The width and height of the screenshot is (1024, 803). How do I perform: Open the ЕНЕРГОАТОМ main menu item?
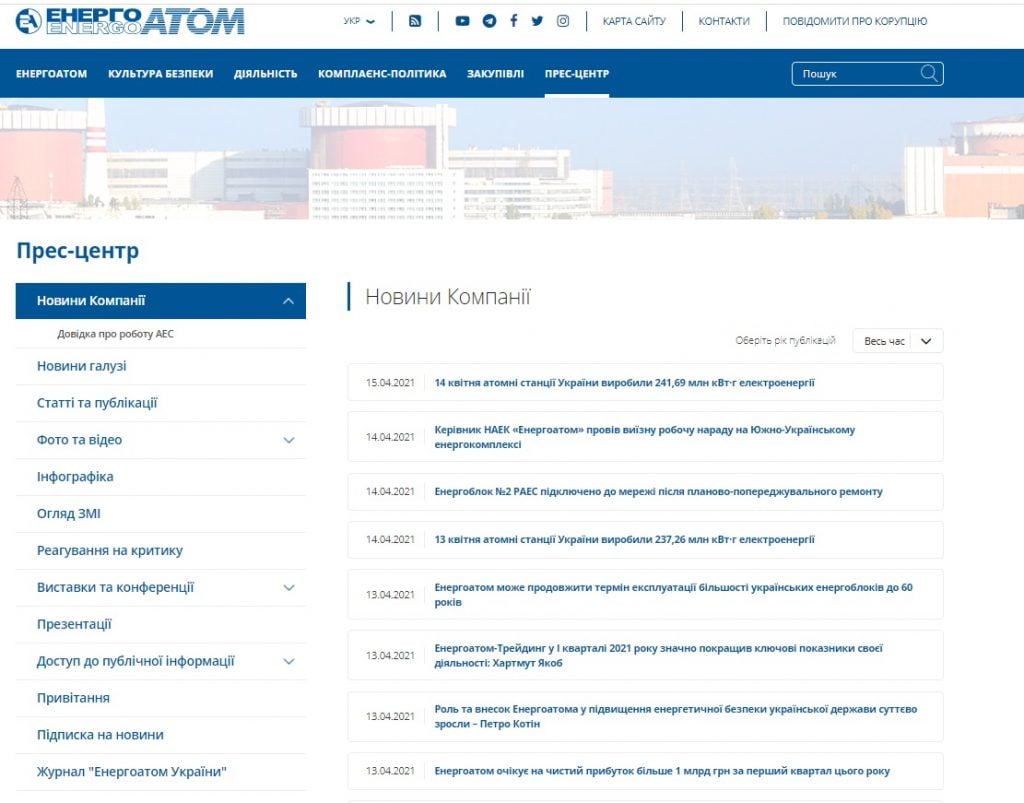(x=52, y=74)
